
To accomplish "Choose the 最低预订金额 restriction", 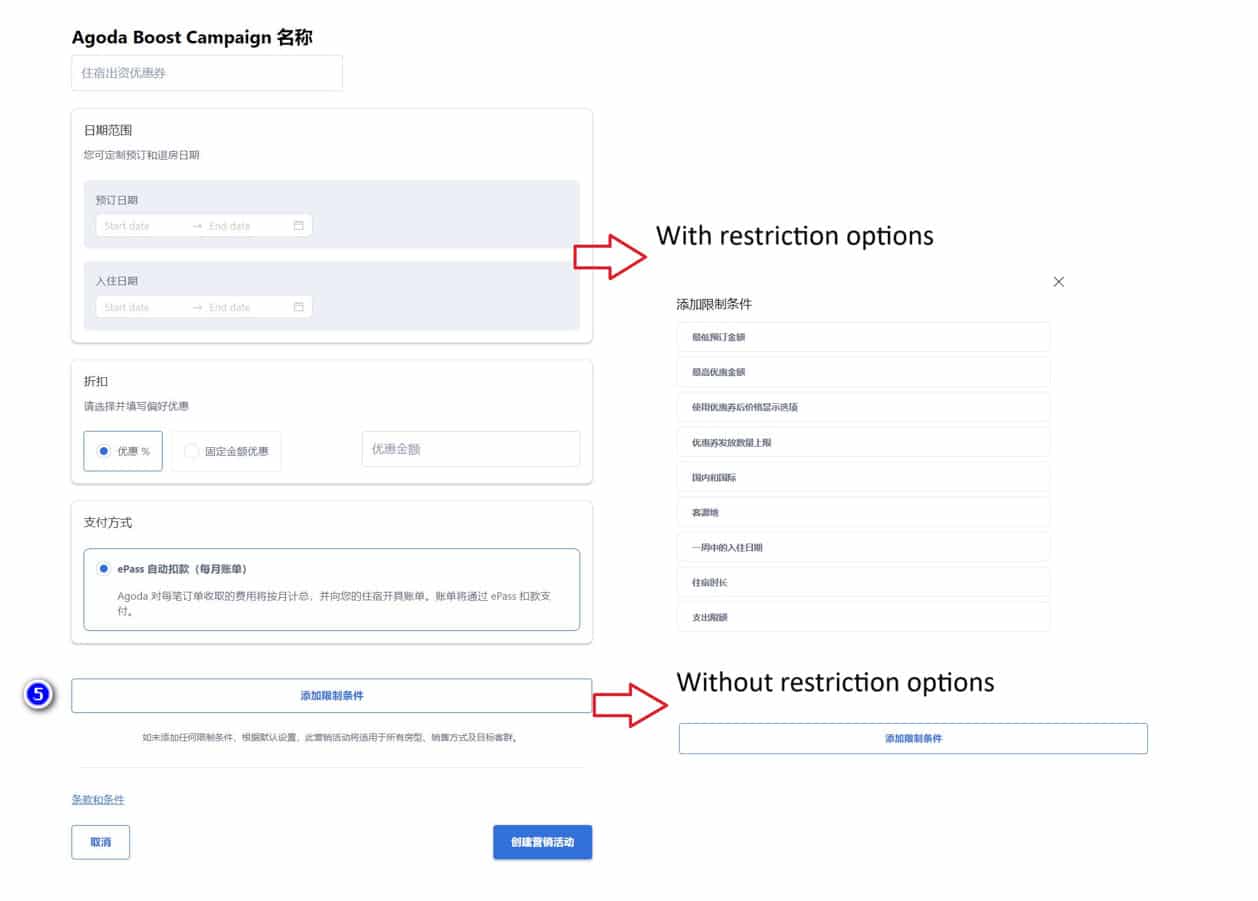I will [864, 337].
